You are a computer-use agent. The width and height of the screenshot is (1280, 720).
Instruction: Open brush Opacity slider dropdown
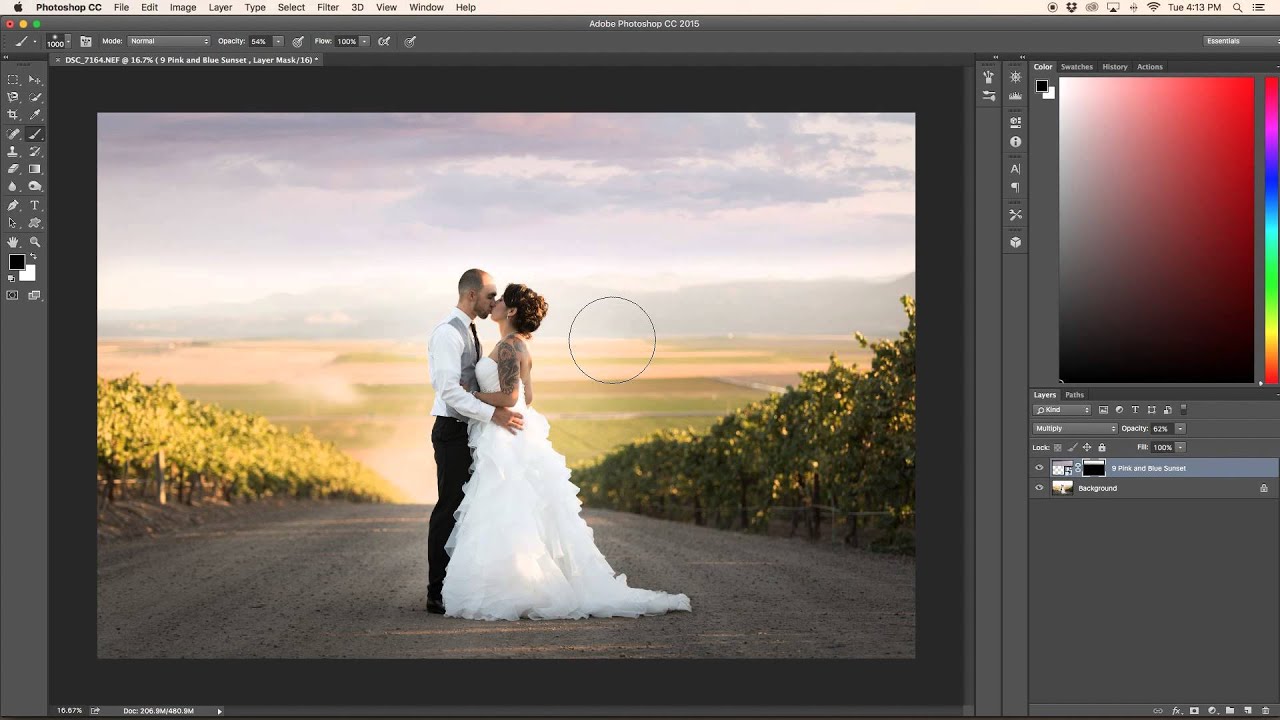click(x=278, y=41)
